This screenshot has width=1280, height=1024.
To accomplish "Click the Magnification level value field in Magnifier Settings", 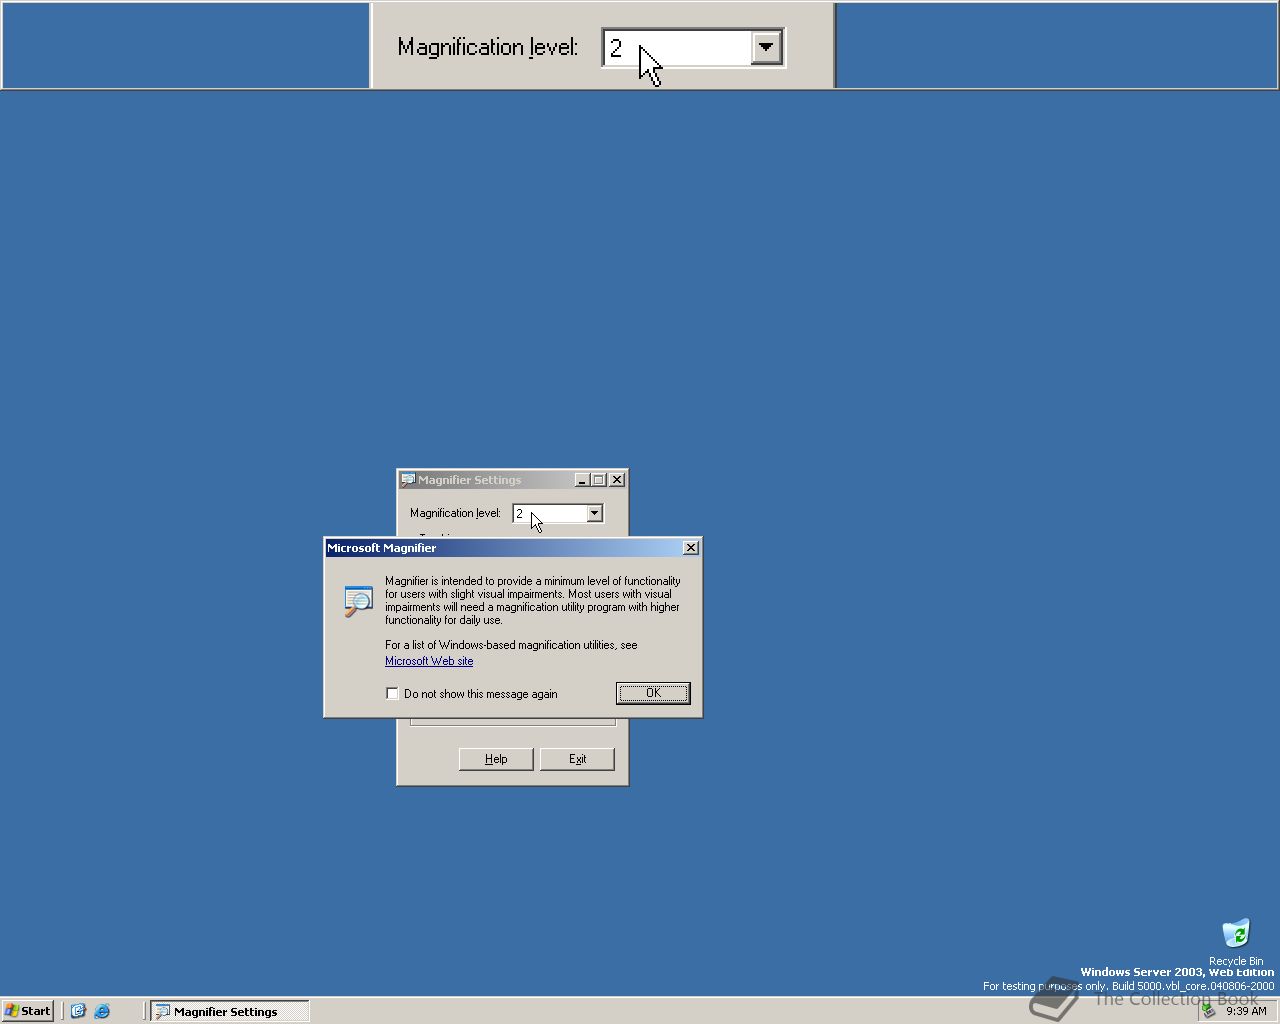I will tap(549, 513).
